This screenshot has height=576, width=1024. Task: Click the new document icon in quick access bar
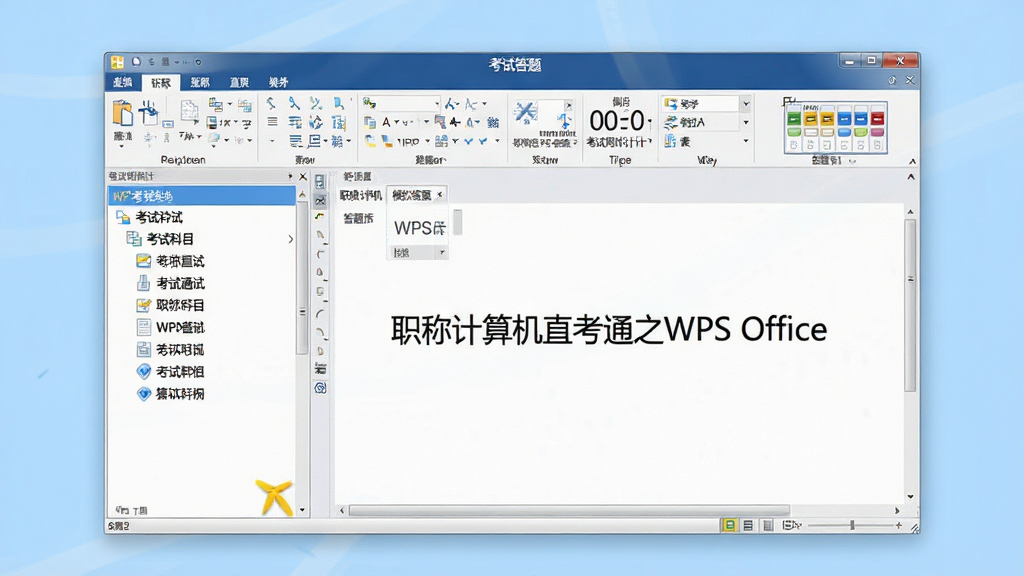pyautogui.click(x=136, y=62)
